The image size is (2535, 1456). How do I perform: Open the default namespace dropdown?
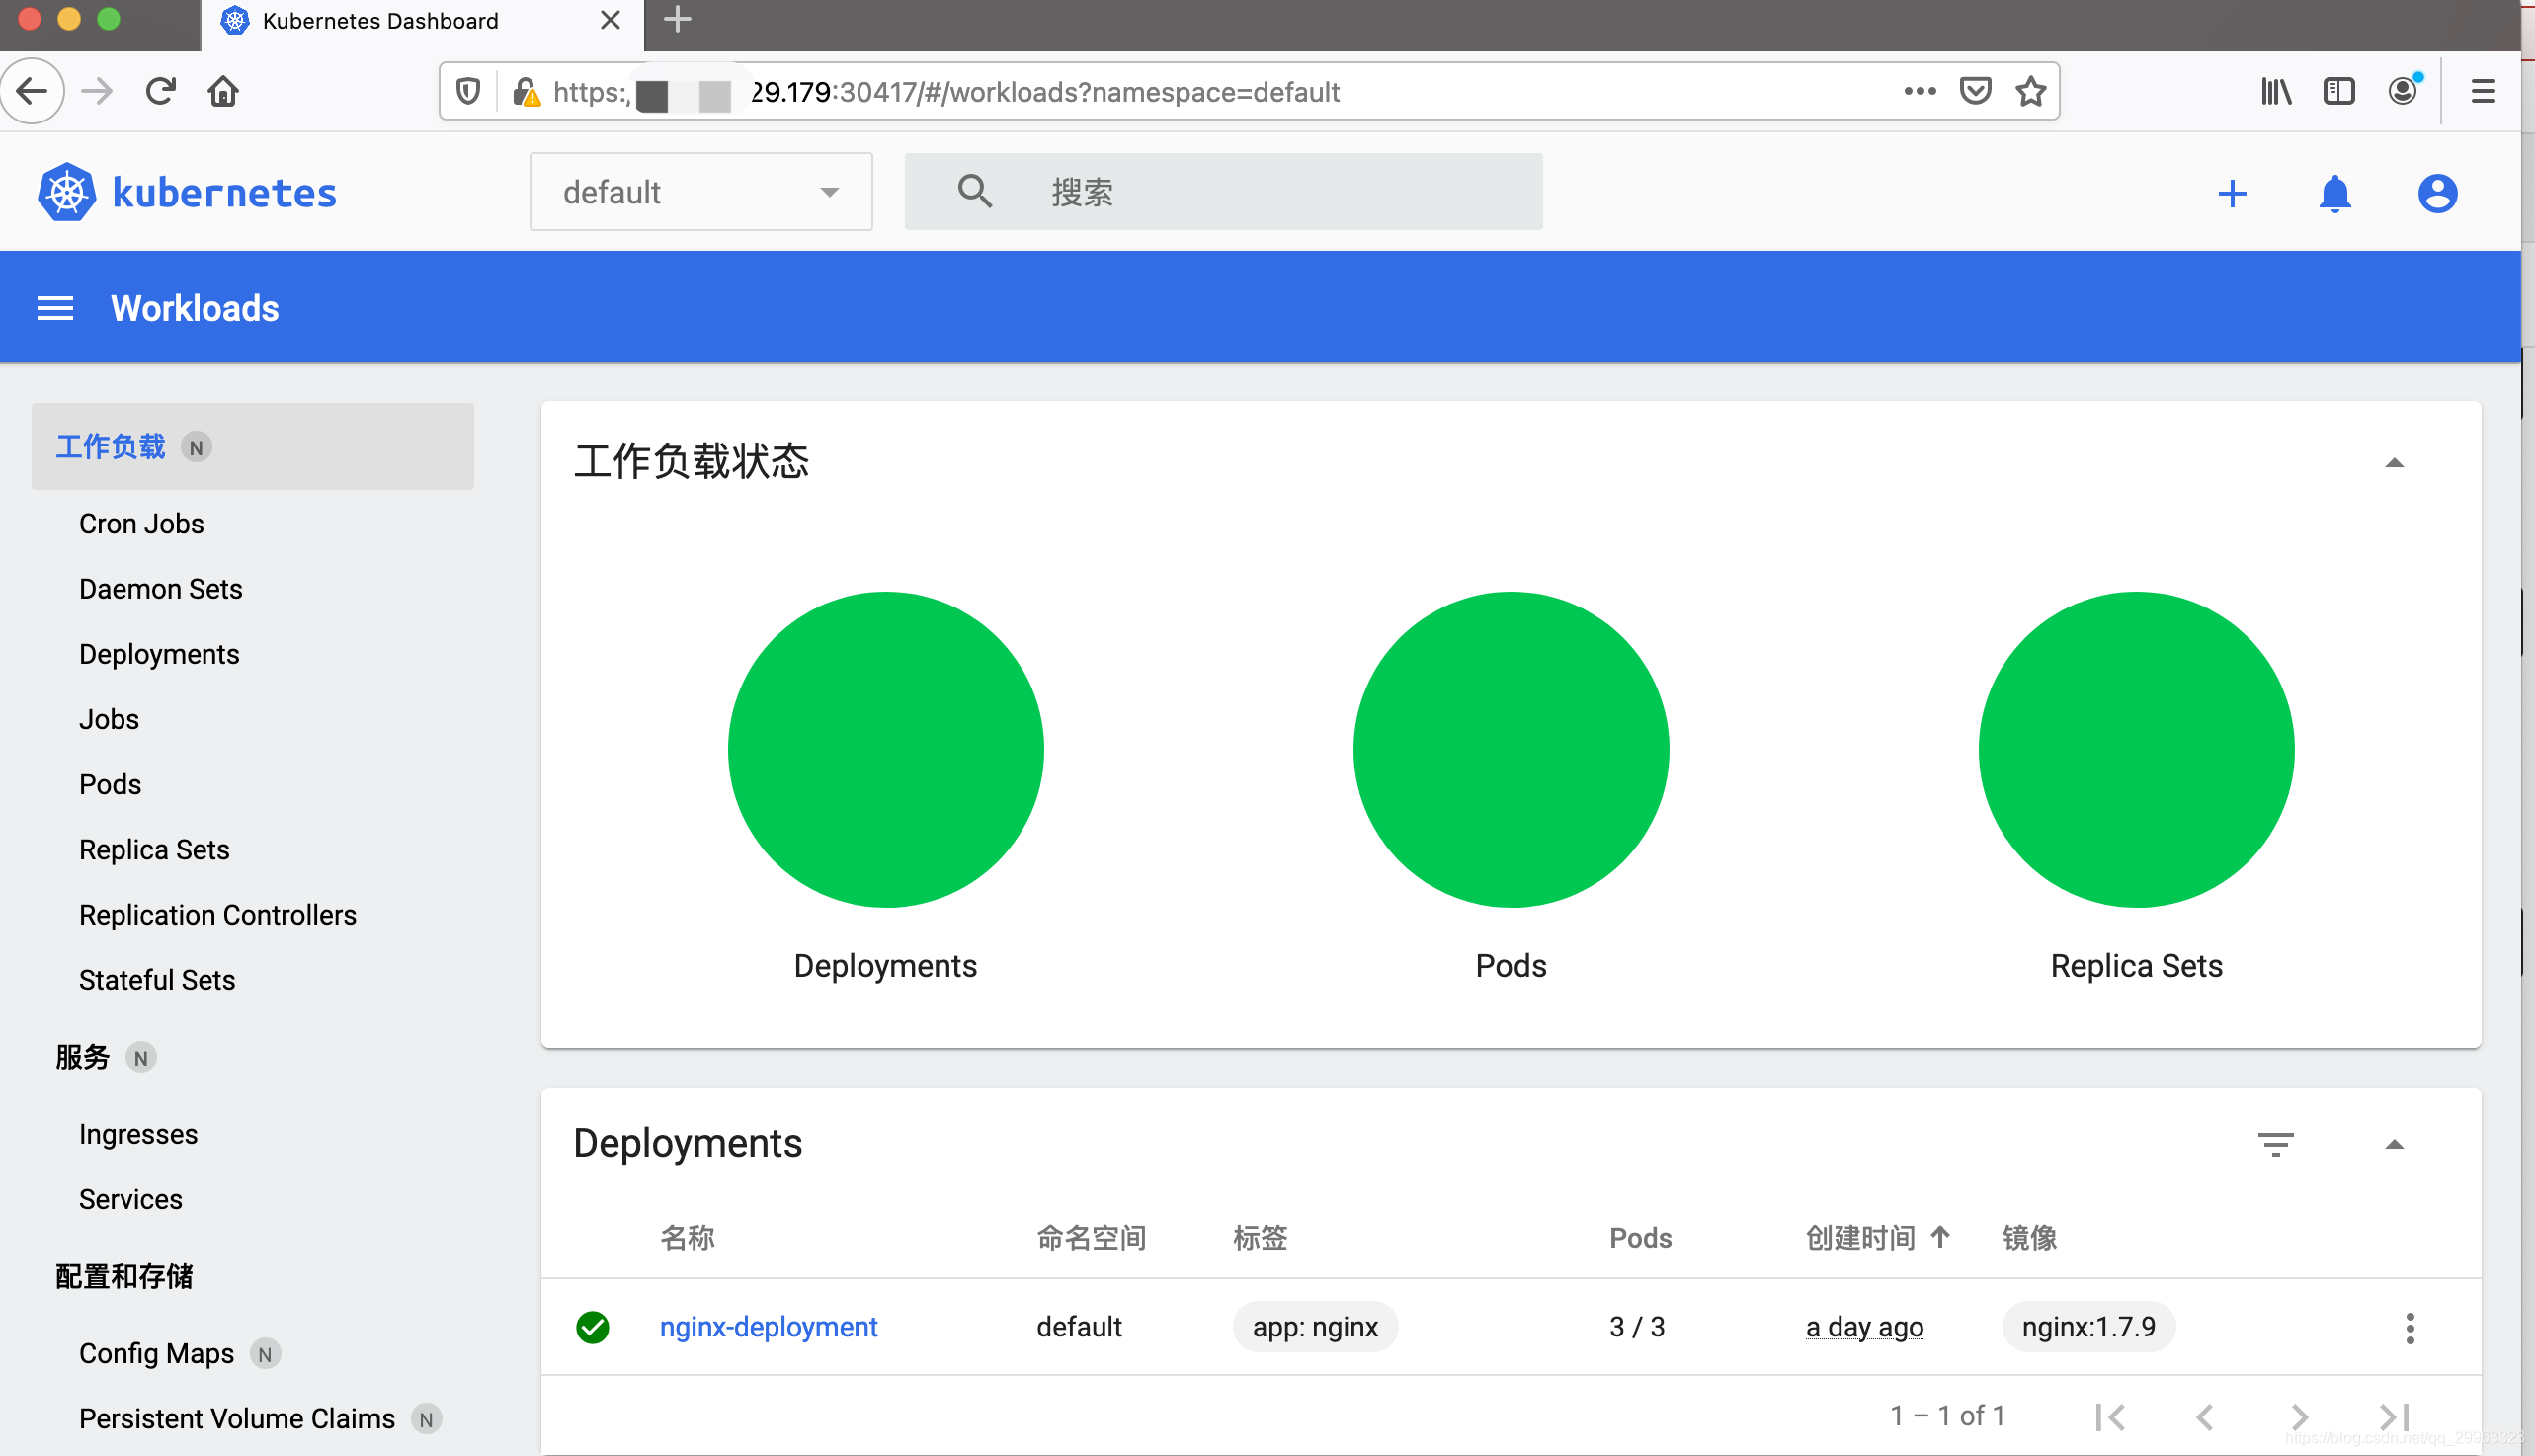pos(700,192)
